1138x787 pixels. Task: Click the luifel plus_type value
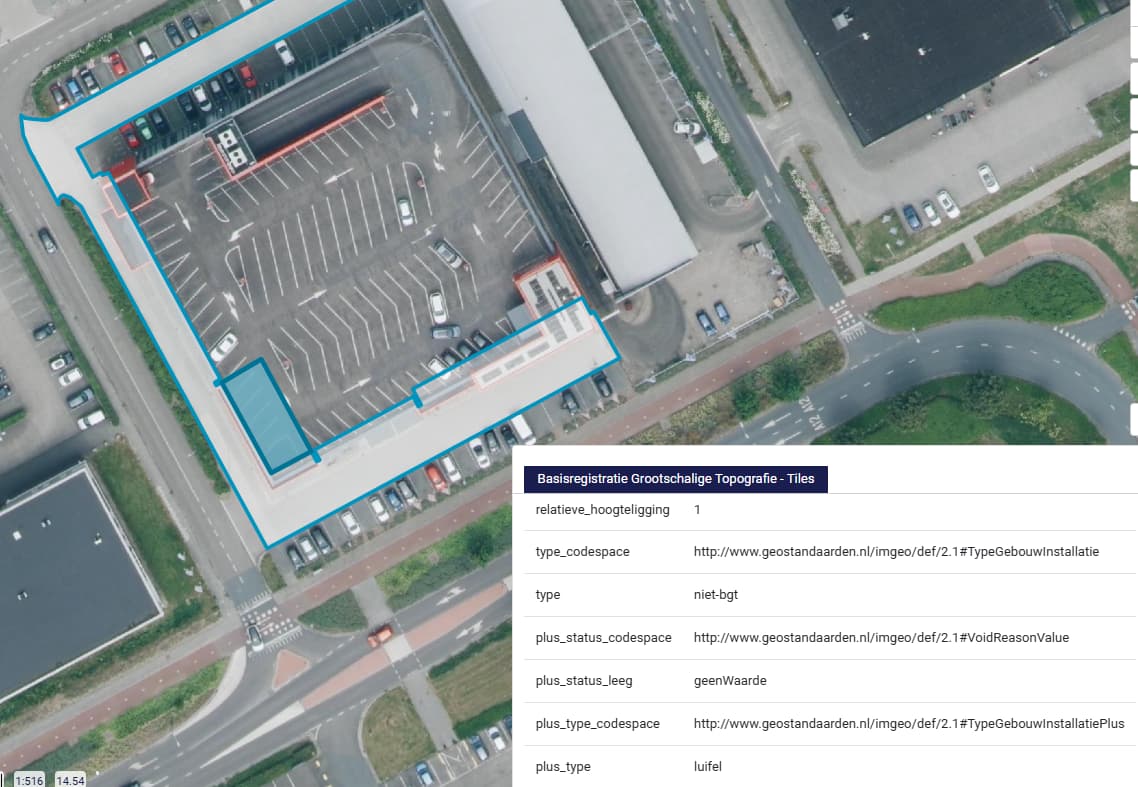coord(708,766)
